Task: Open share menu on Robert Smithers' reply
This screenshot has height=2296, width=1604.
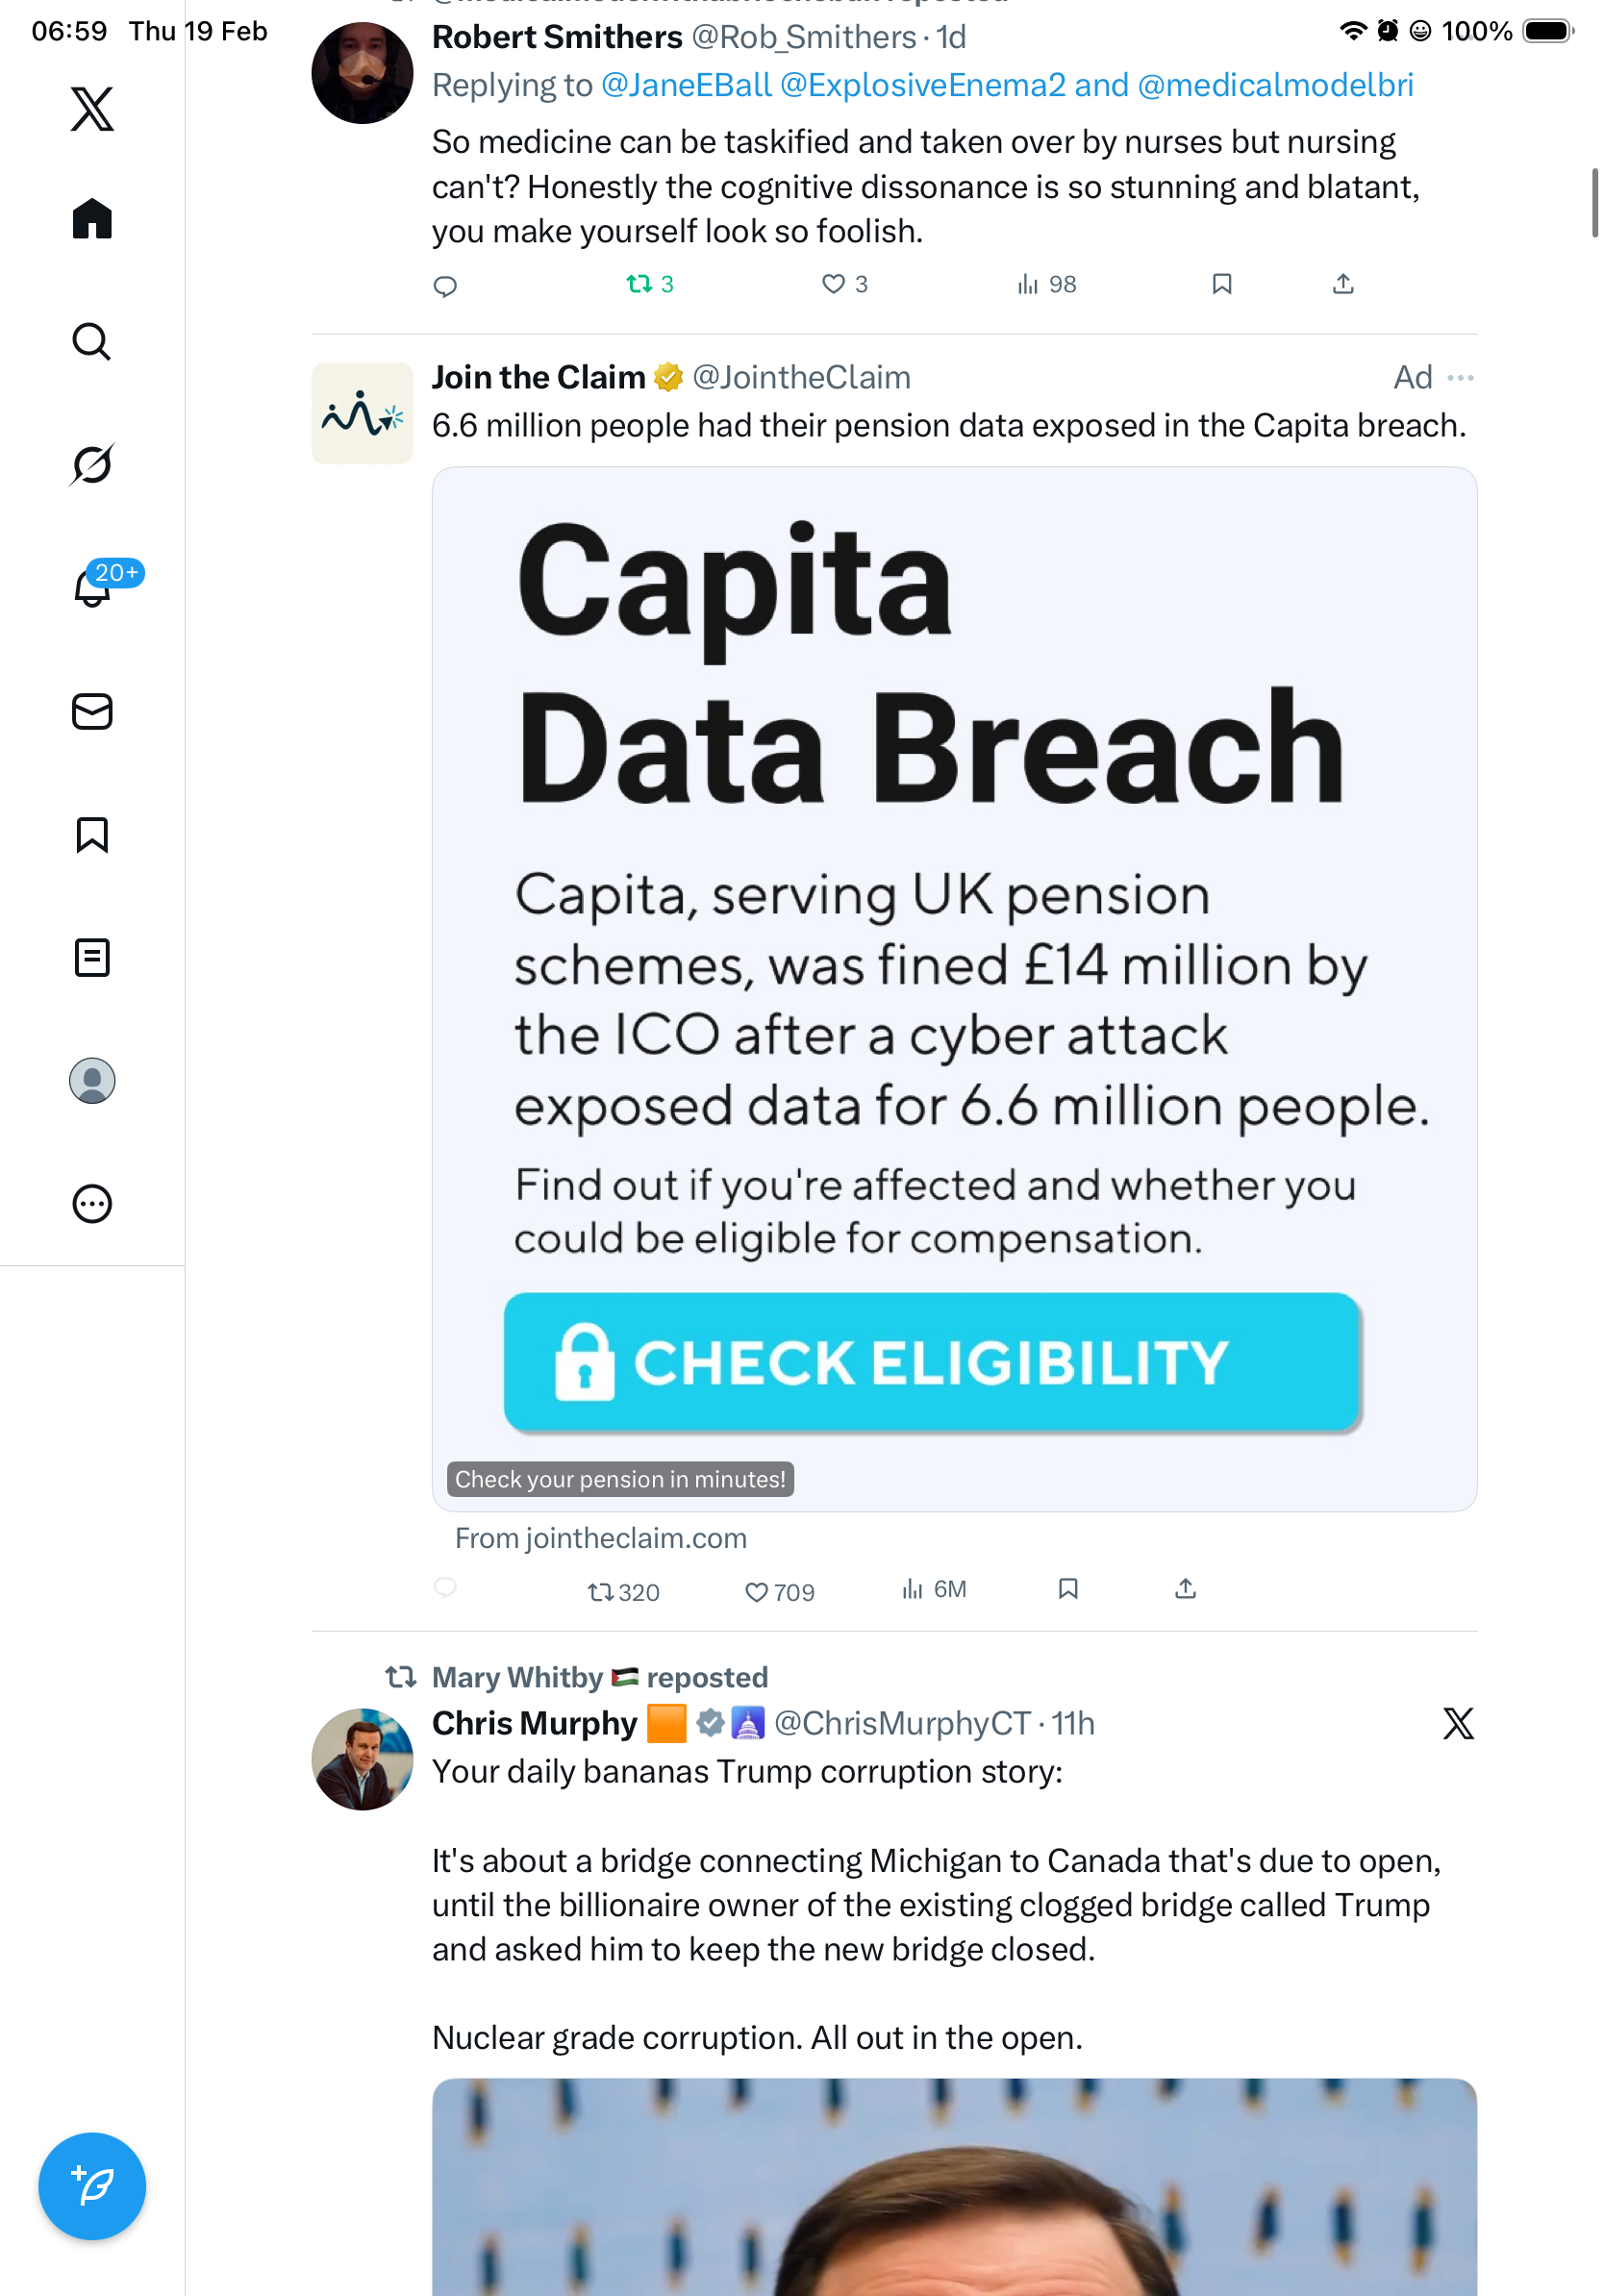Action: click(1343, 285)
